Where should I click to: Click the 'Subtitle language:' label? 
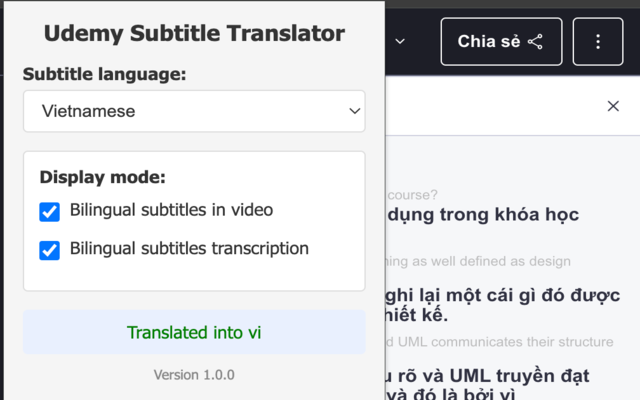pyautogui.click(x=105, y=74)
